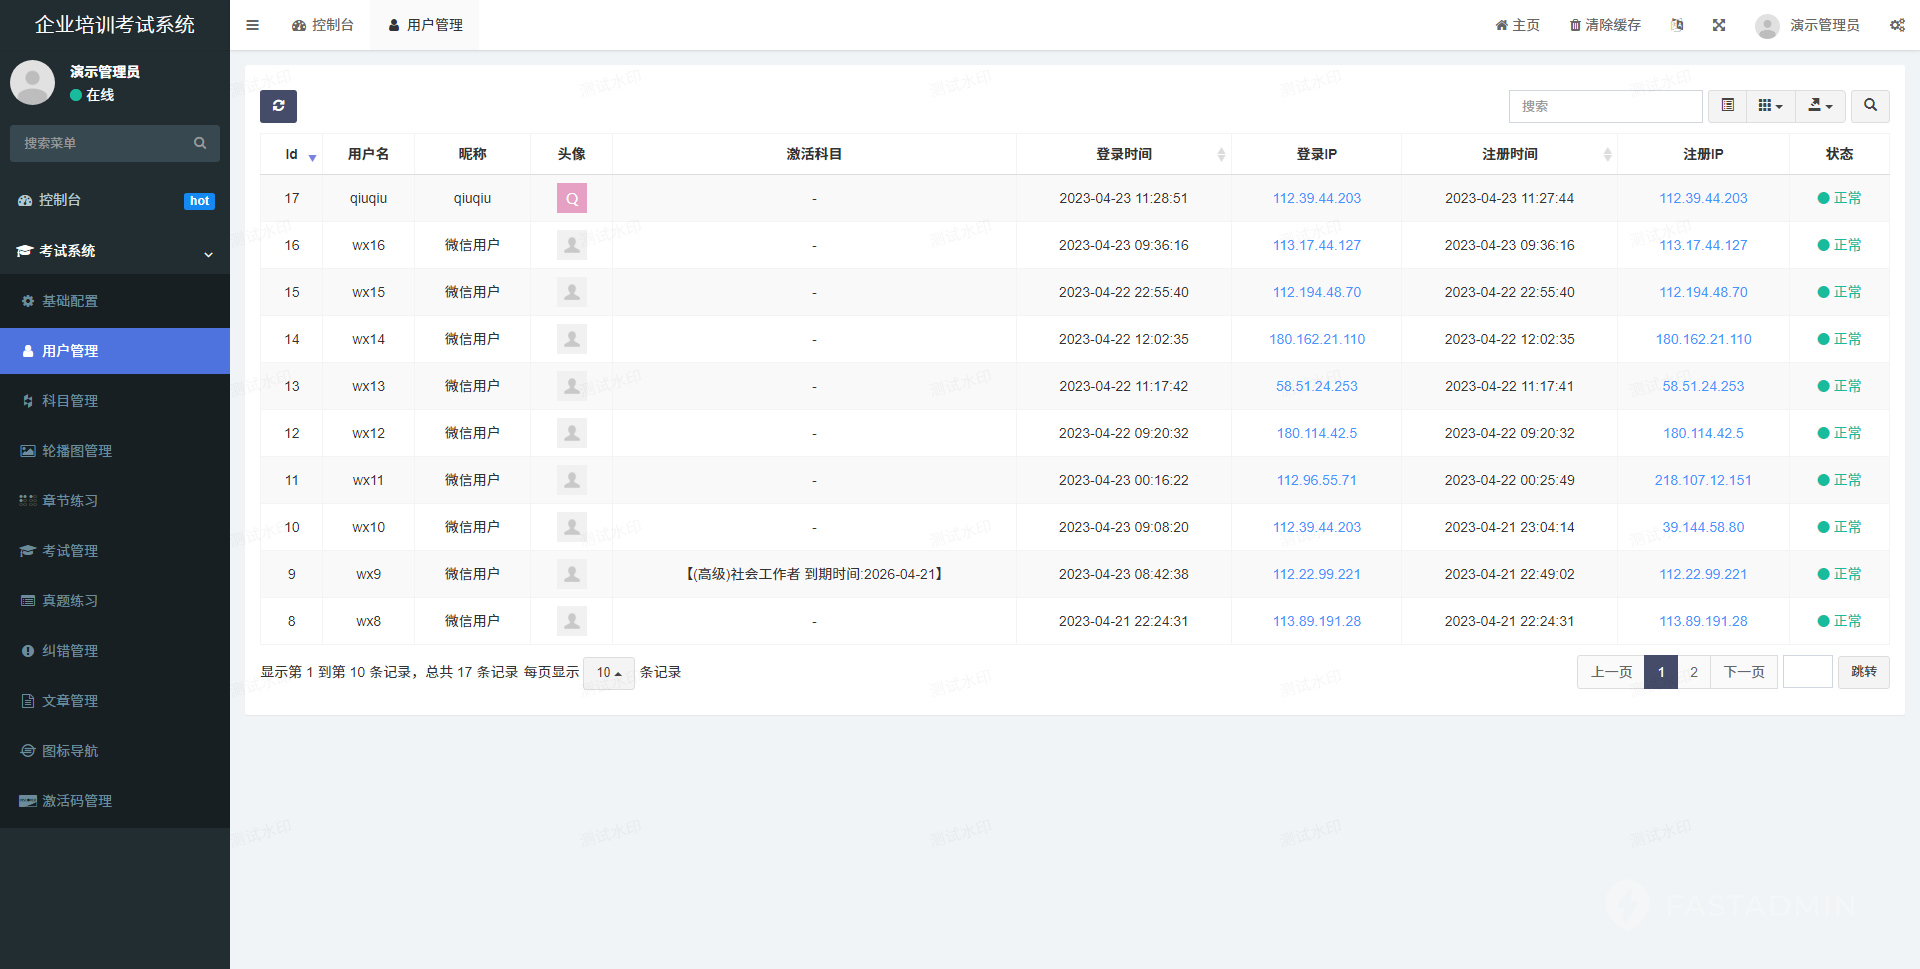Click the search magnifier button in toolbar
Image resolution: width=1920 pixels, height=969 pixels.
tap(1869, 106)
